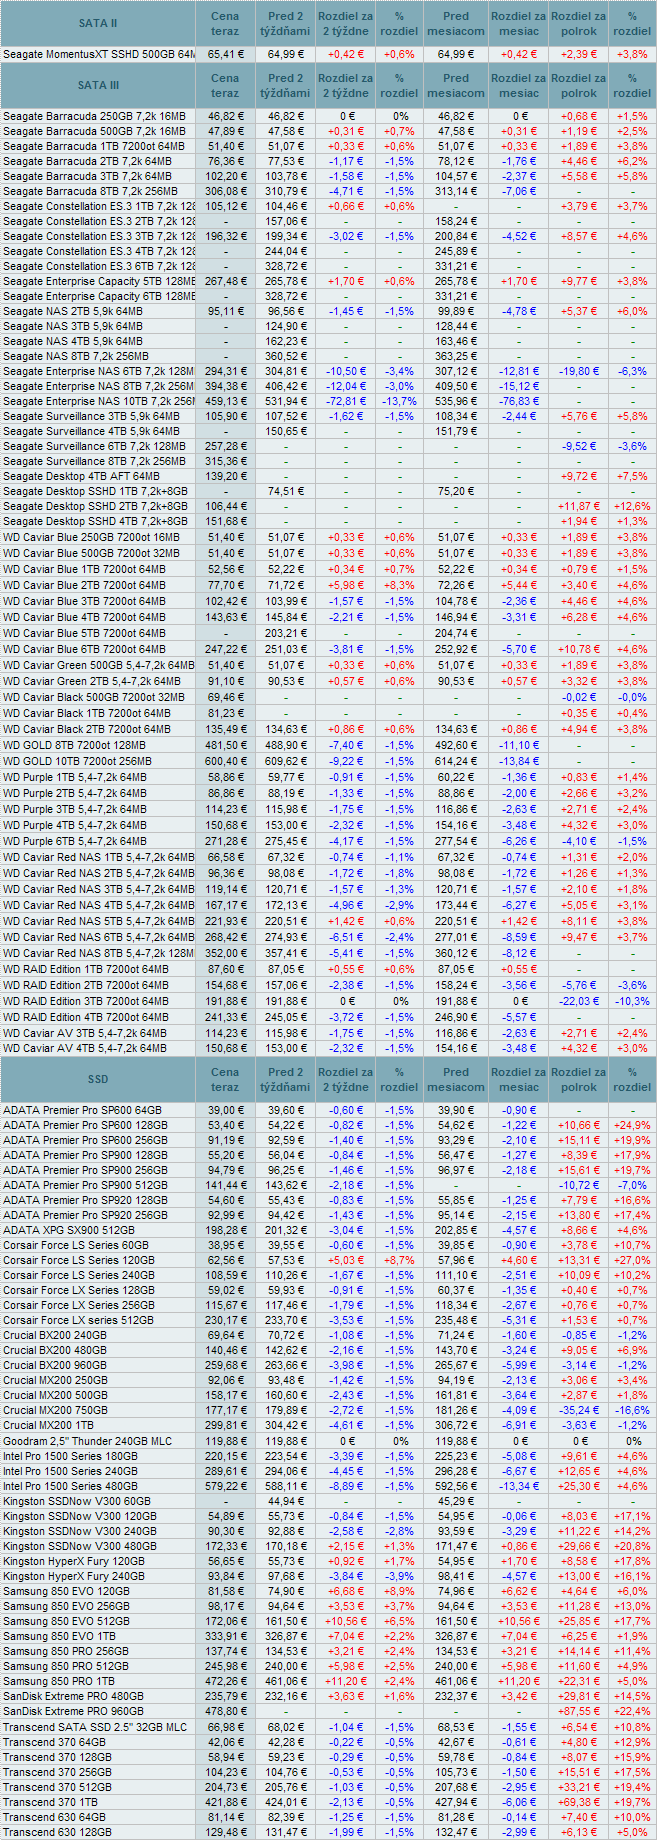Click the +27,0% half-year percent for Corsair LS 120GB

tap(632, 1260)
